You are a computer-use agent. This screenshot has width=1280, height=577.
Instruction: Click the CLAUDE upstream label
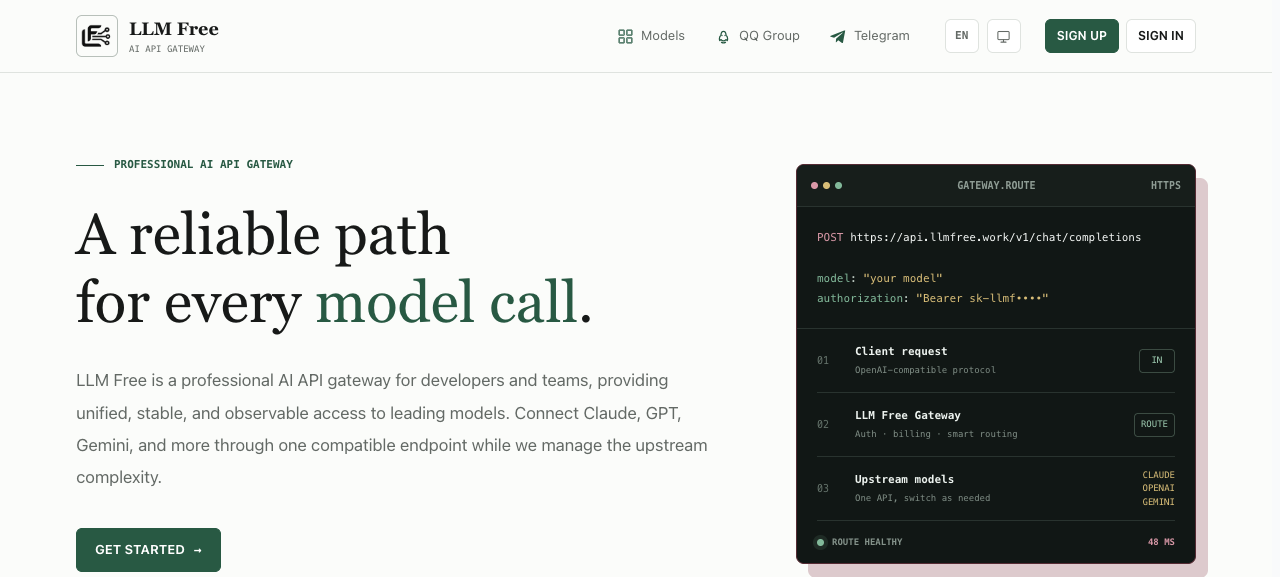pos(1159,475)
